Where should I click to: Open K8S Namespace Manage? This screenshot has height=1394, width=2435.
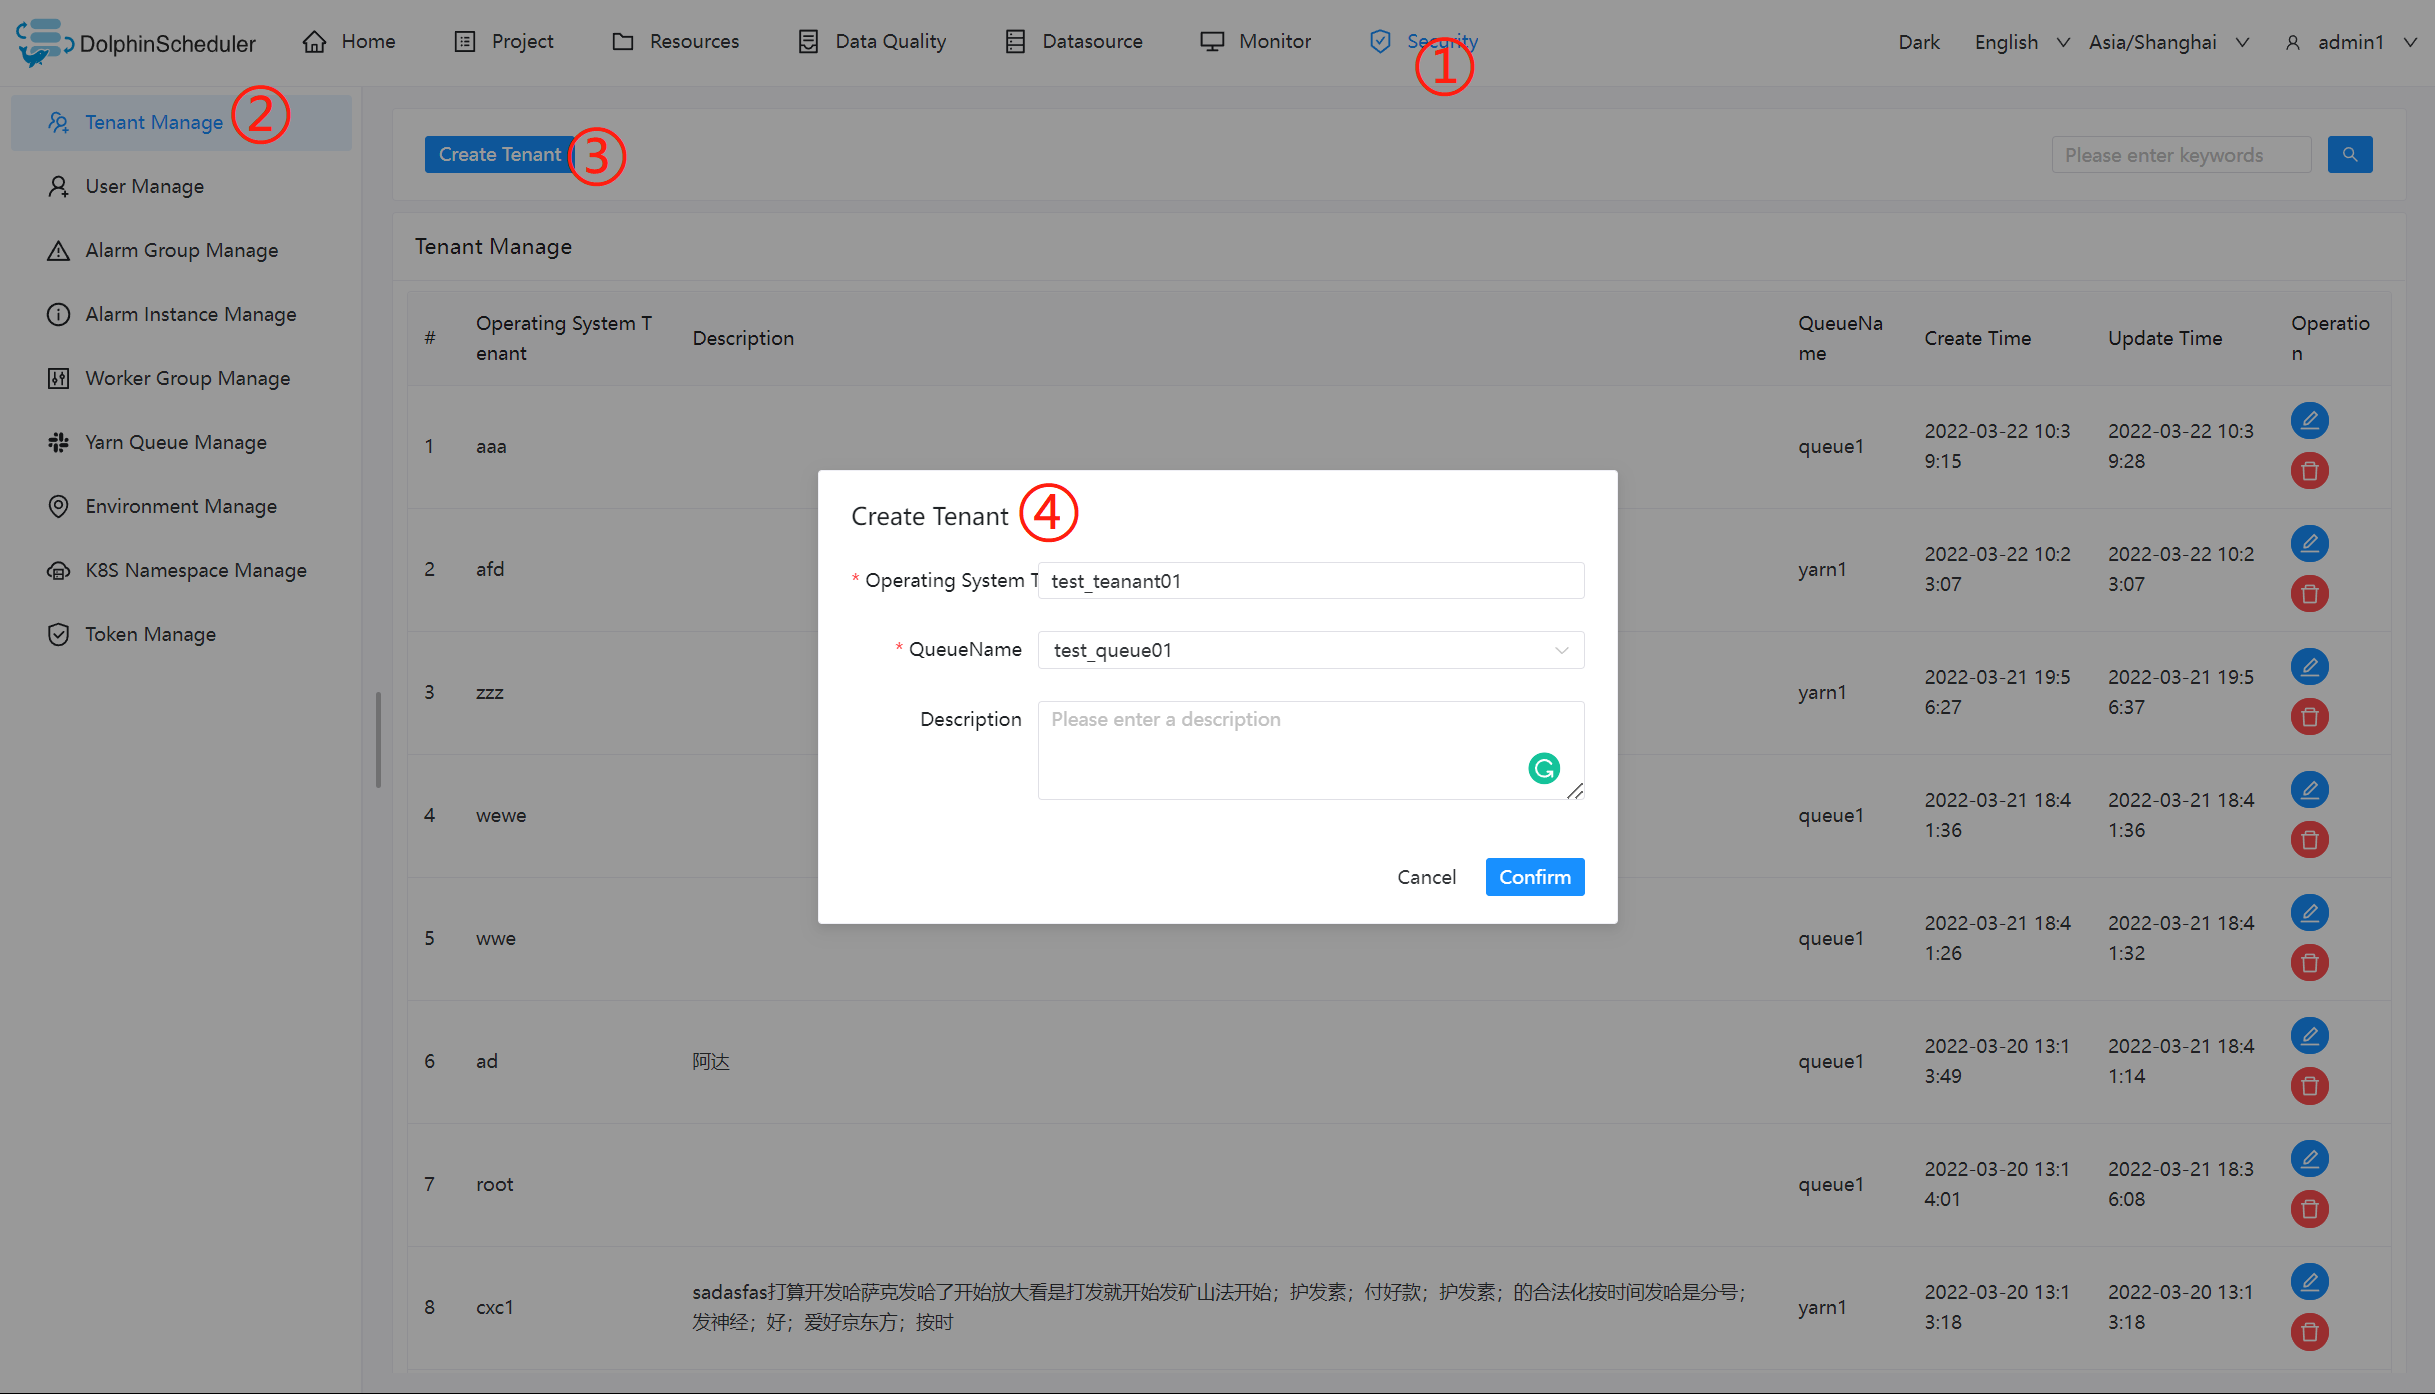[x=195, y=570]
